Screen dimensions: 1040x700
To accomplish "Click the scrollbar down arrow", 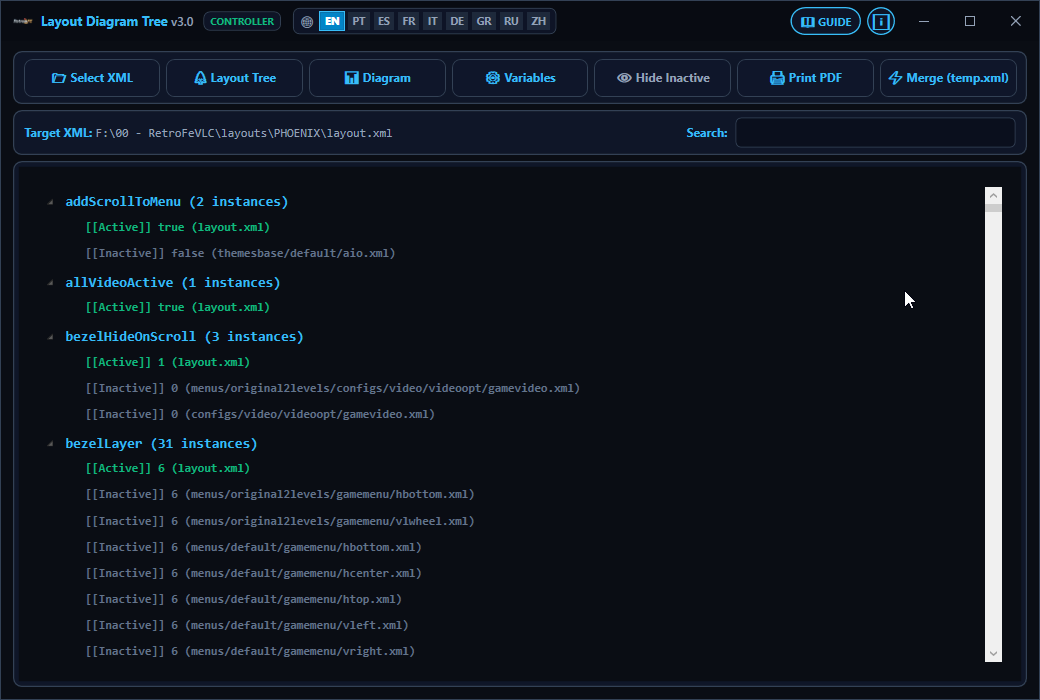I will 993,654.
